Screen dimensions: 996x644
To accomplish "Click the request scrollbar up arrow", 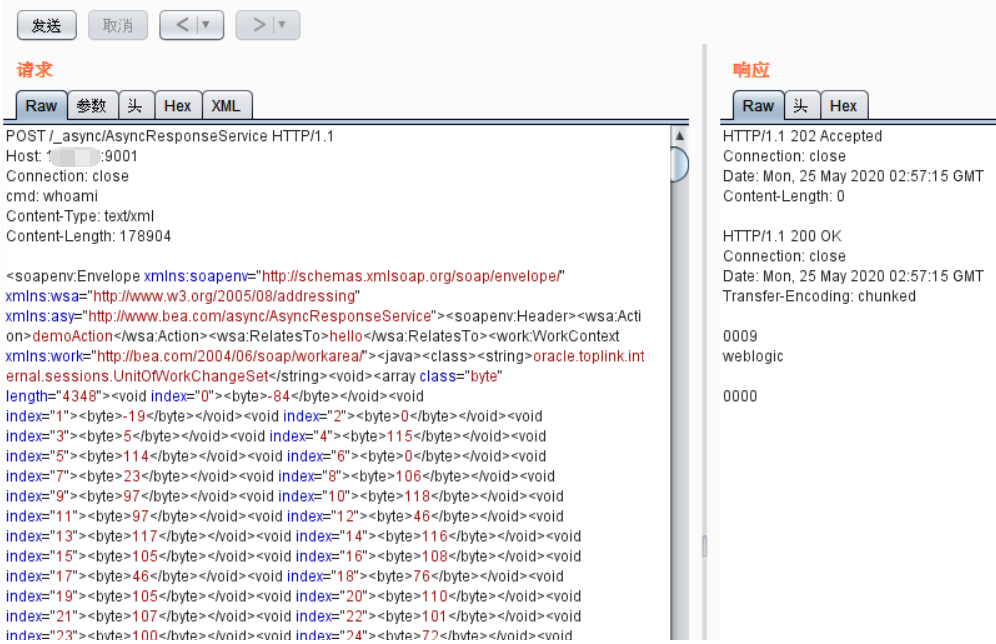I will [680, 135].
